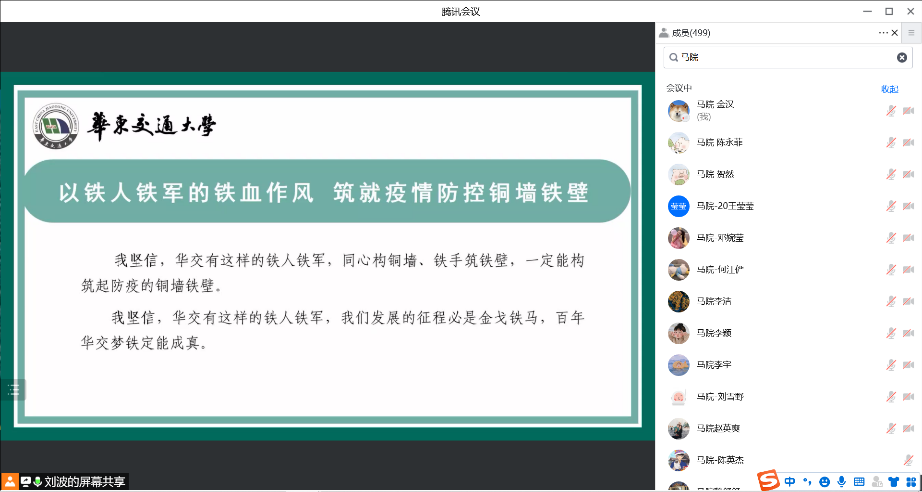Viewport: 922px width, 492px height.
Task: Clear the member search box text
Action: tap(903, 58)
